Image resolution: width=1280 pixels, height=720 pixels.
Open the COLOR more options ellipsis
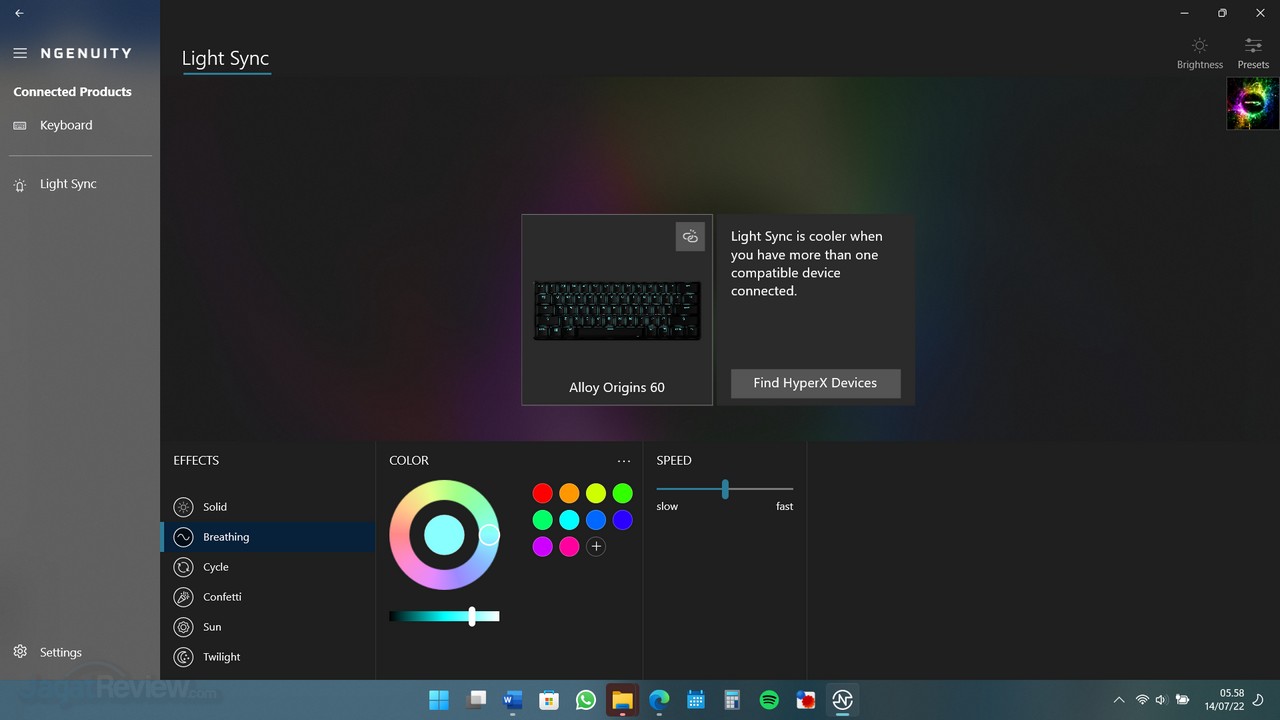tap(624, 461)
